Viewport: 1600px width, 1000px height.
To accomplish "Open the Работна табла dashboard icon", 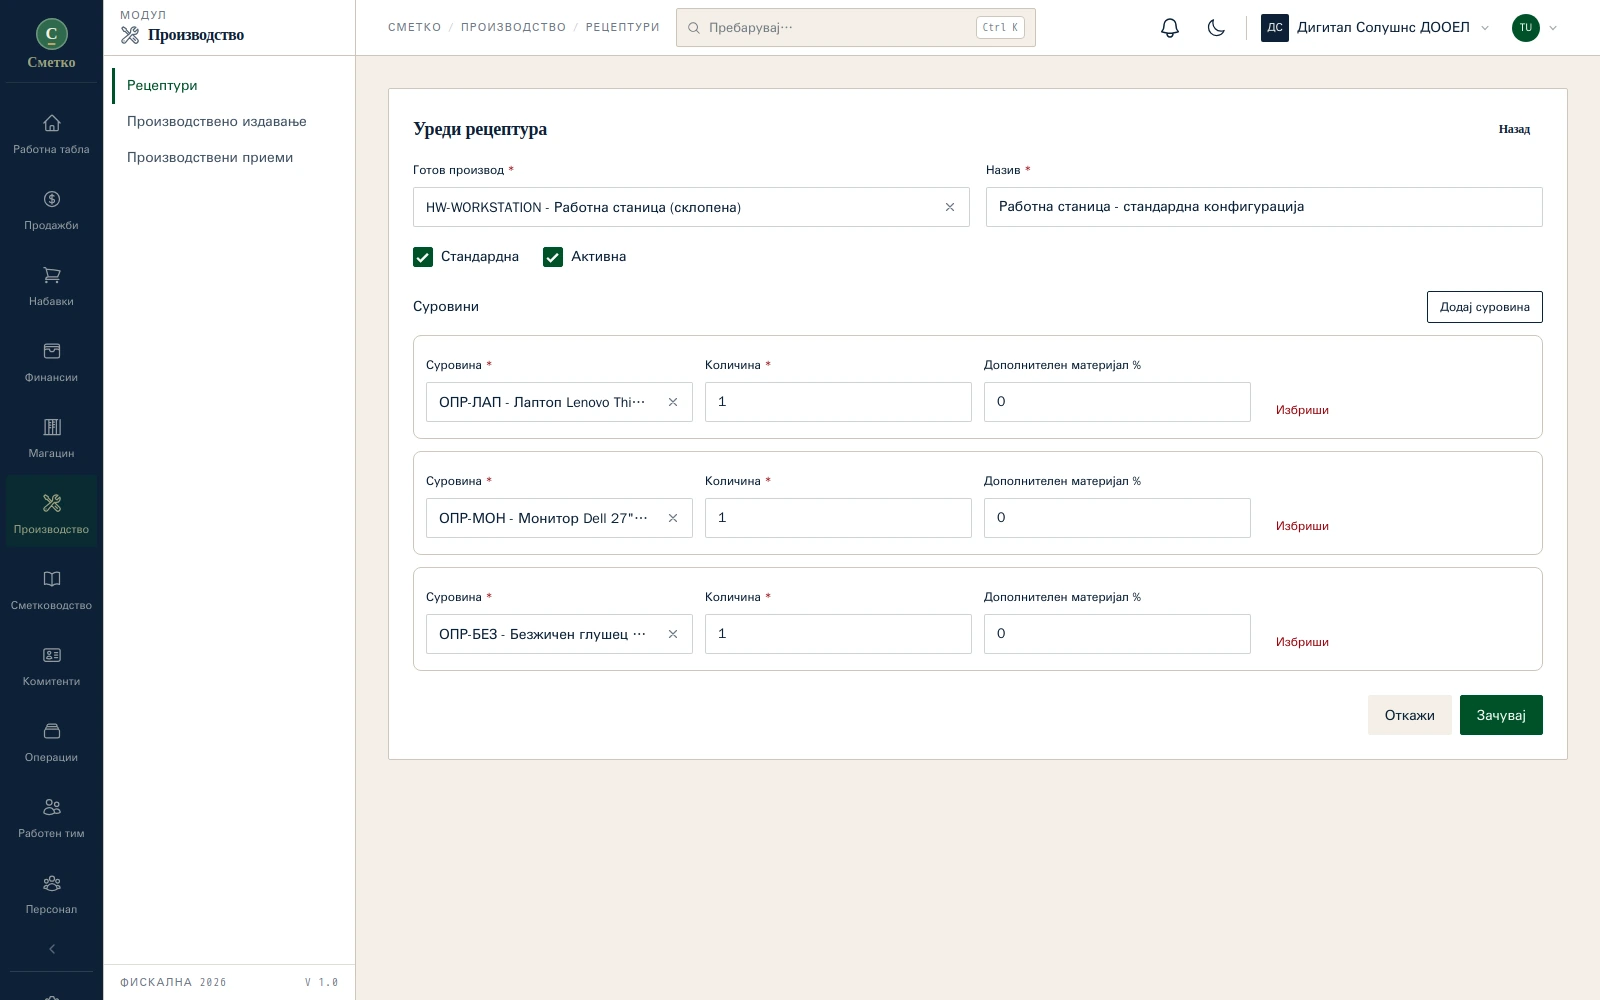I will [x=51, y=123].
